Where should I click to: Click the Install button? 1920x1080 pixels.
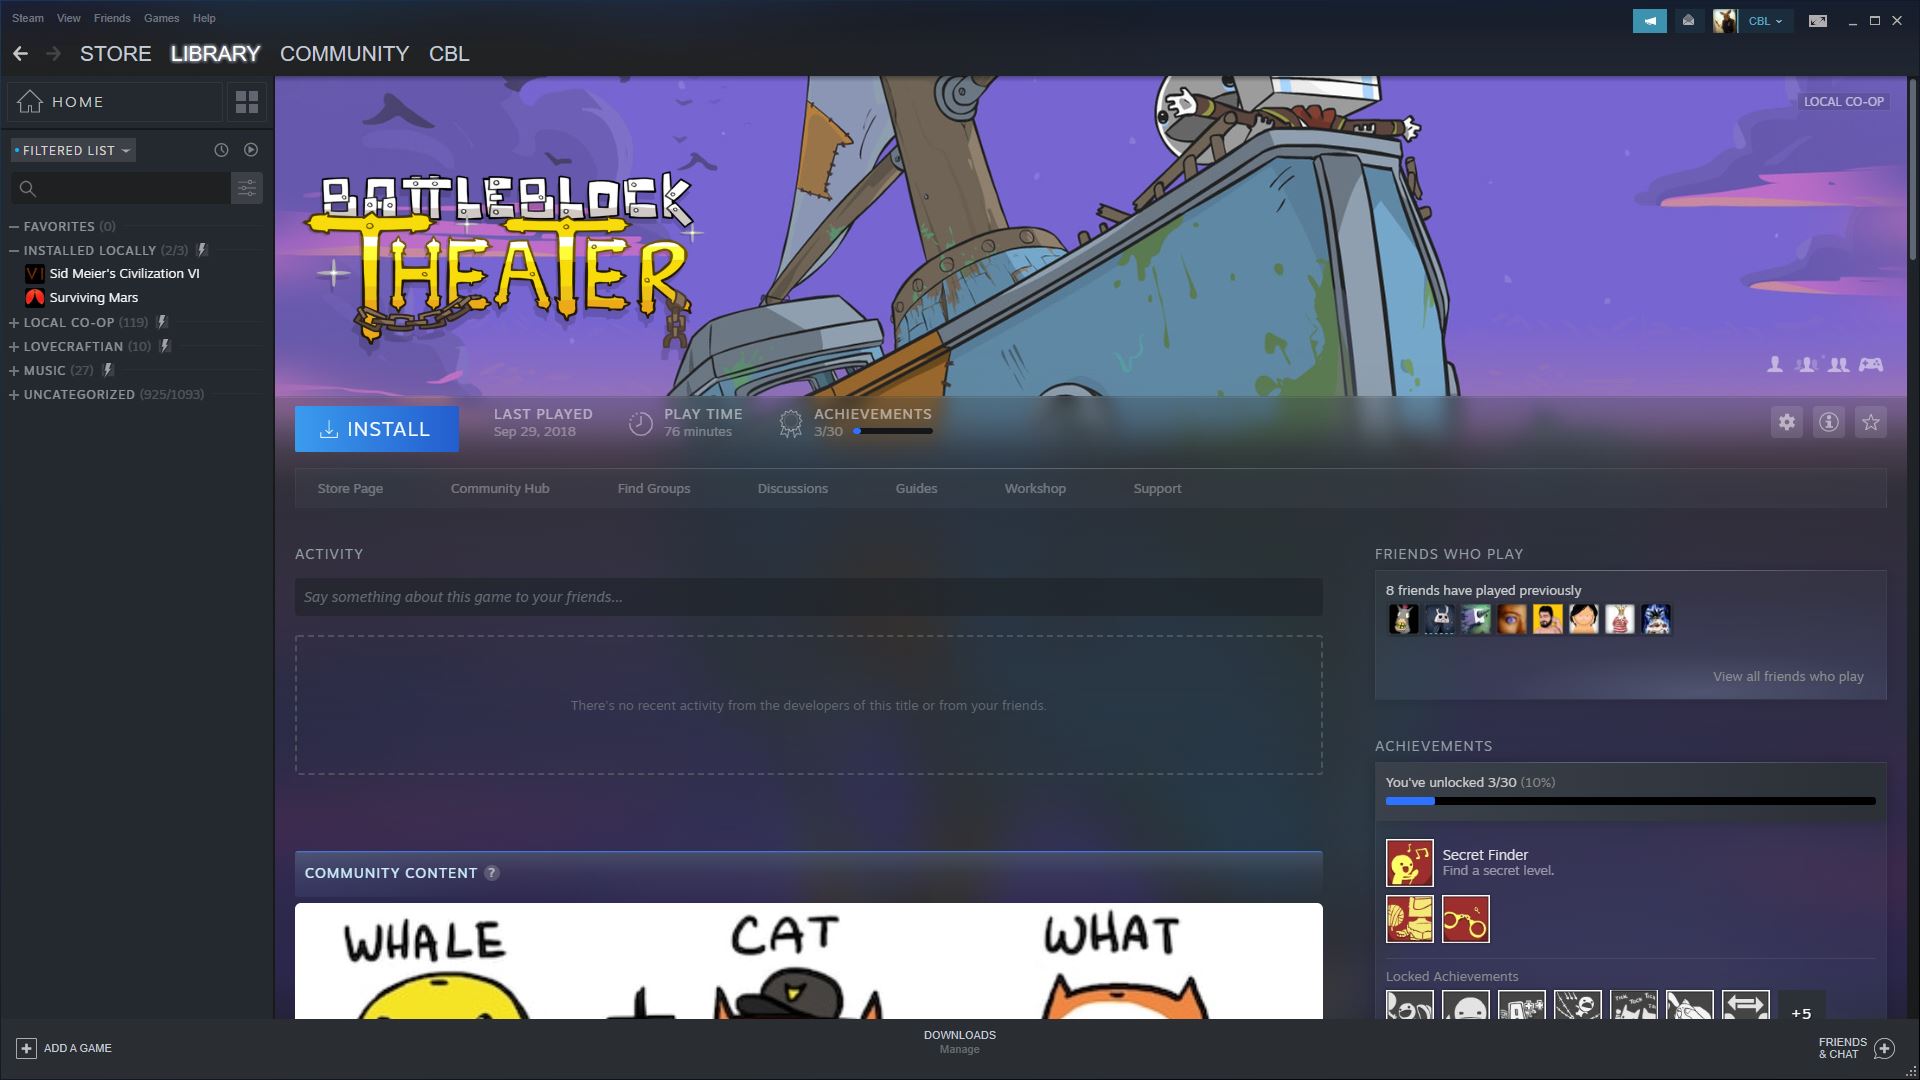[x=376, y=429]
